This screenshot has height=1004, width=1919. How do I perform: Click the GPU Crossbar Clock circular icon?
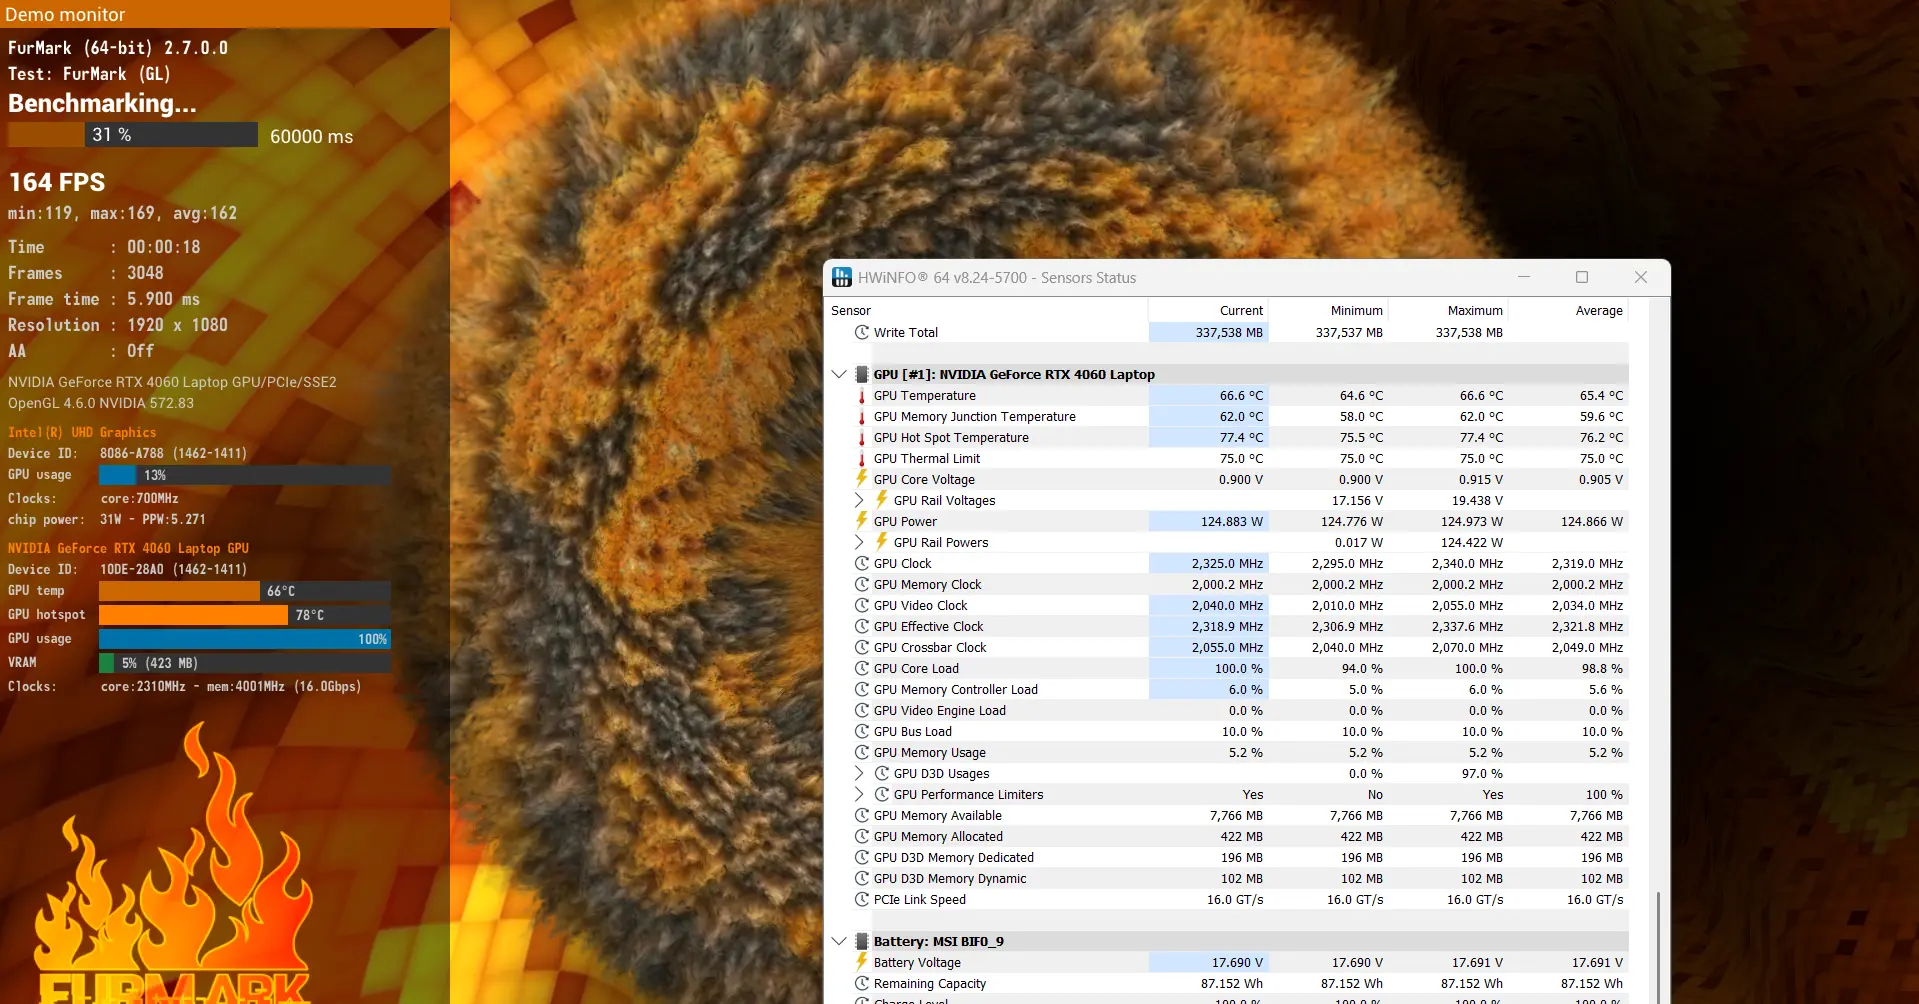(x=861, y=647)
